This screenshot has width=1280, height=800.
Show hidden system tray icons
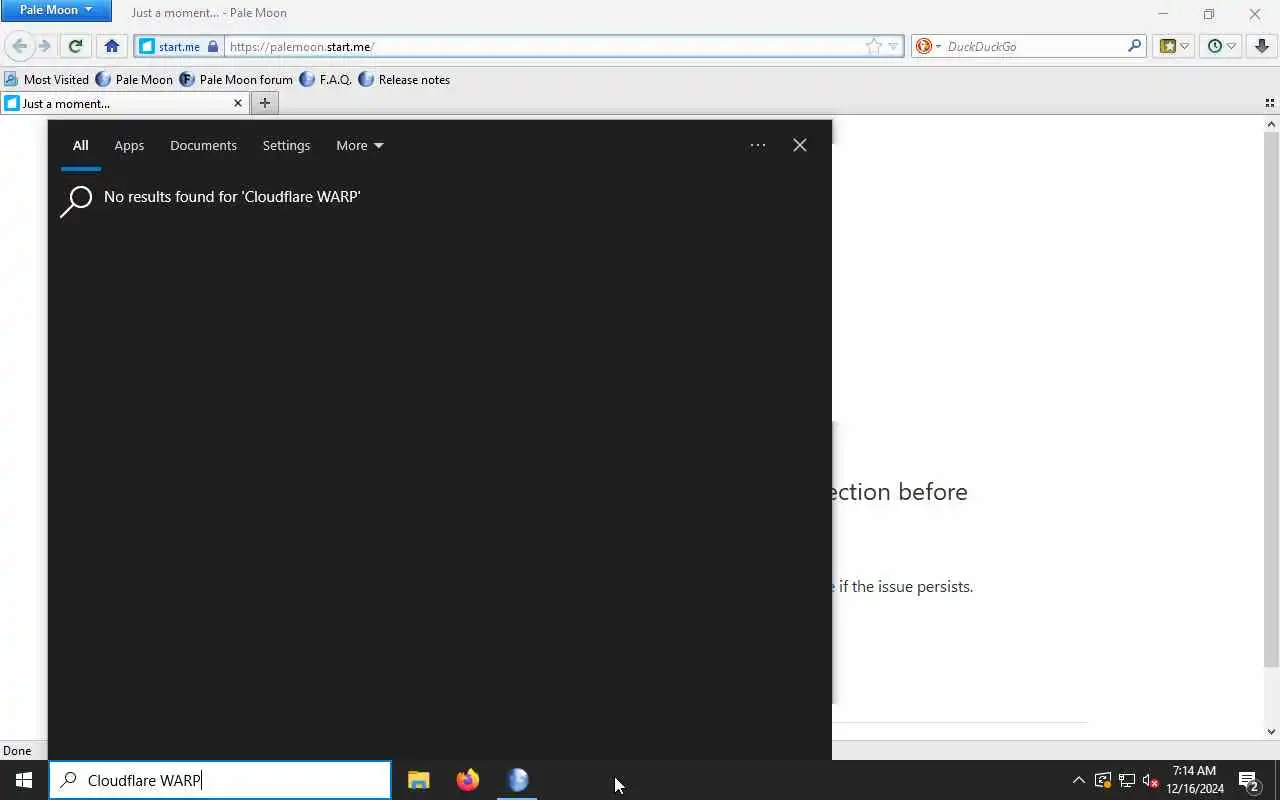click(x=1078, y=780)
